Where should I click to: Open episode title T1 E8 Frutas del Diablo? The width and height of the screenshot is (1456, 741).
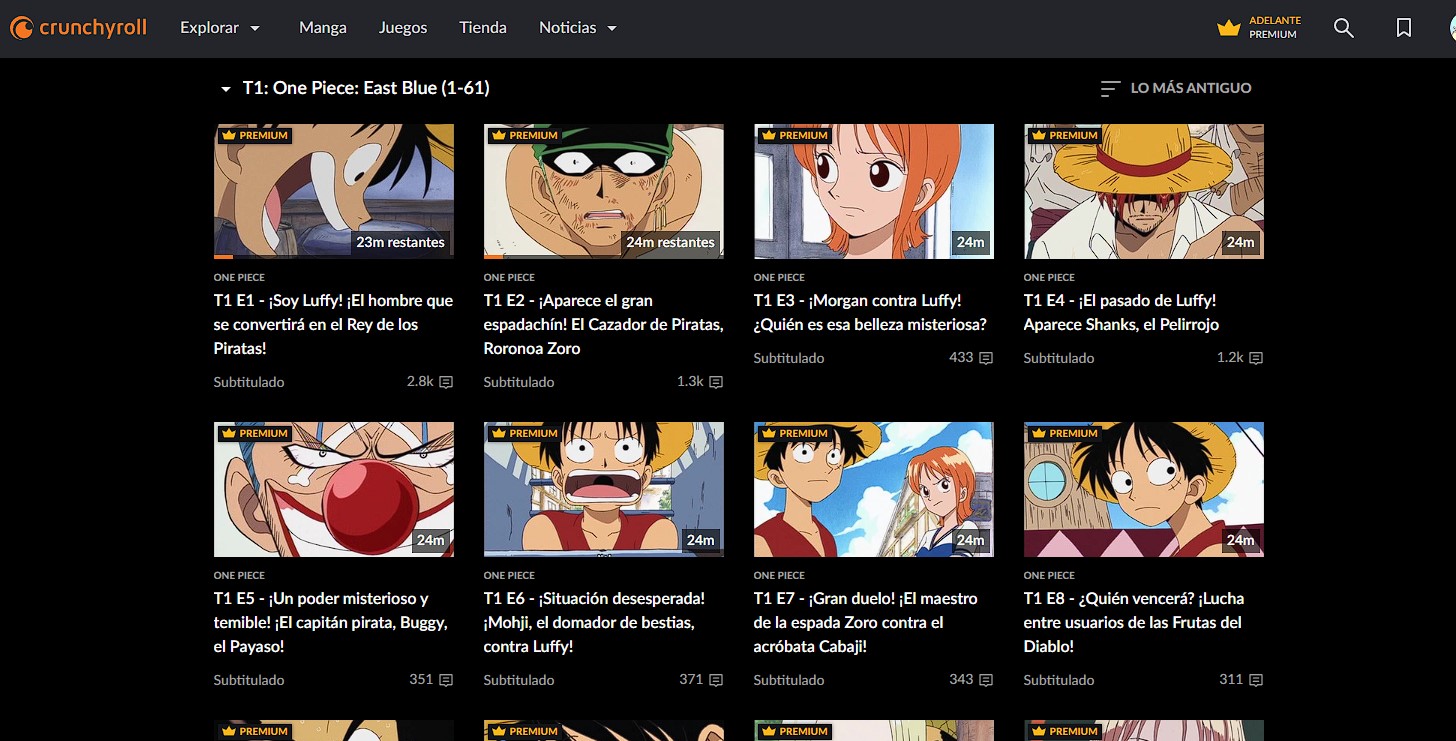[1134, 622]
